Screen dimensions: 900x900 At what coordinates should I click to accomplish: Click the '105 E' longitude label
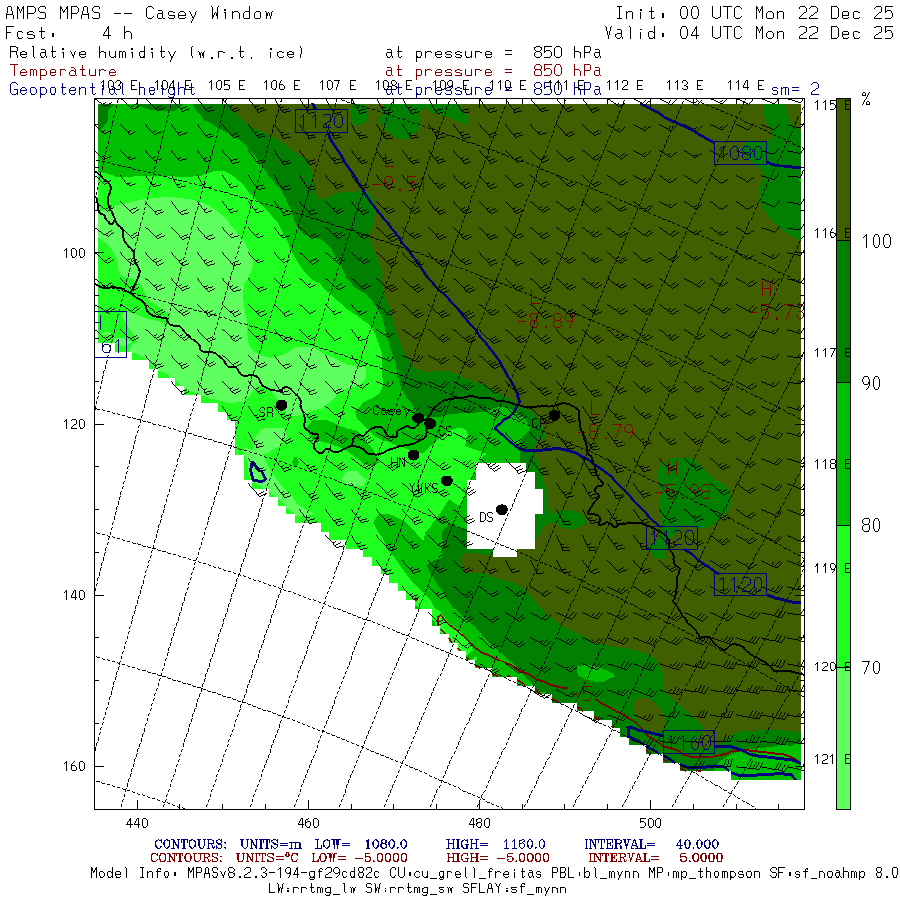[x=227, y=85]
